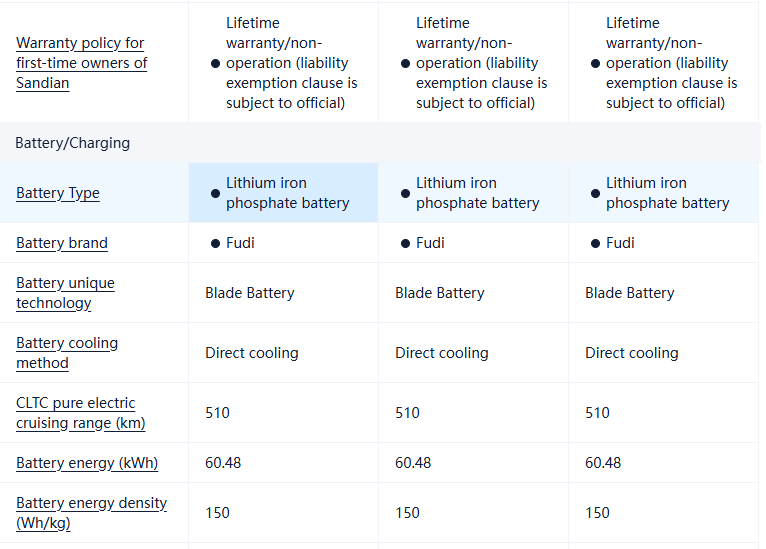This screenshot has height=549, width=766.
Task: Click the Sandian warranty policy row label
Action: [x=81, y=63]
